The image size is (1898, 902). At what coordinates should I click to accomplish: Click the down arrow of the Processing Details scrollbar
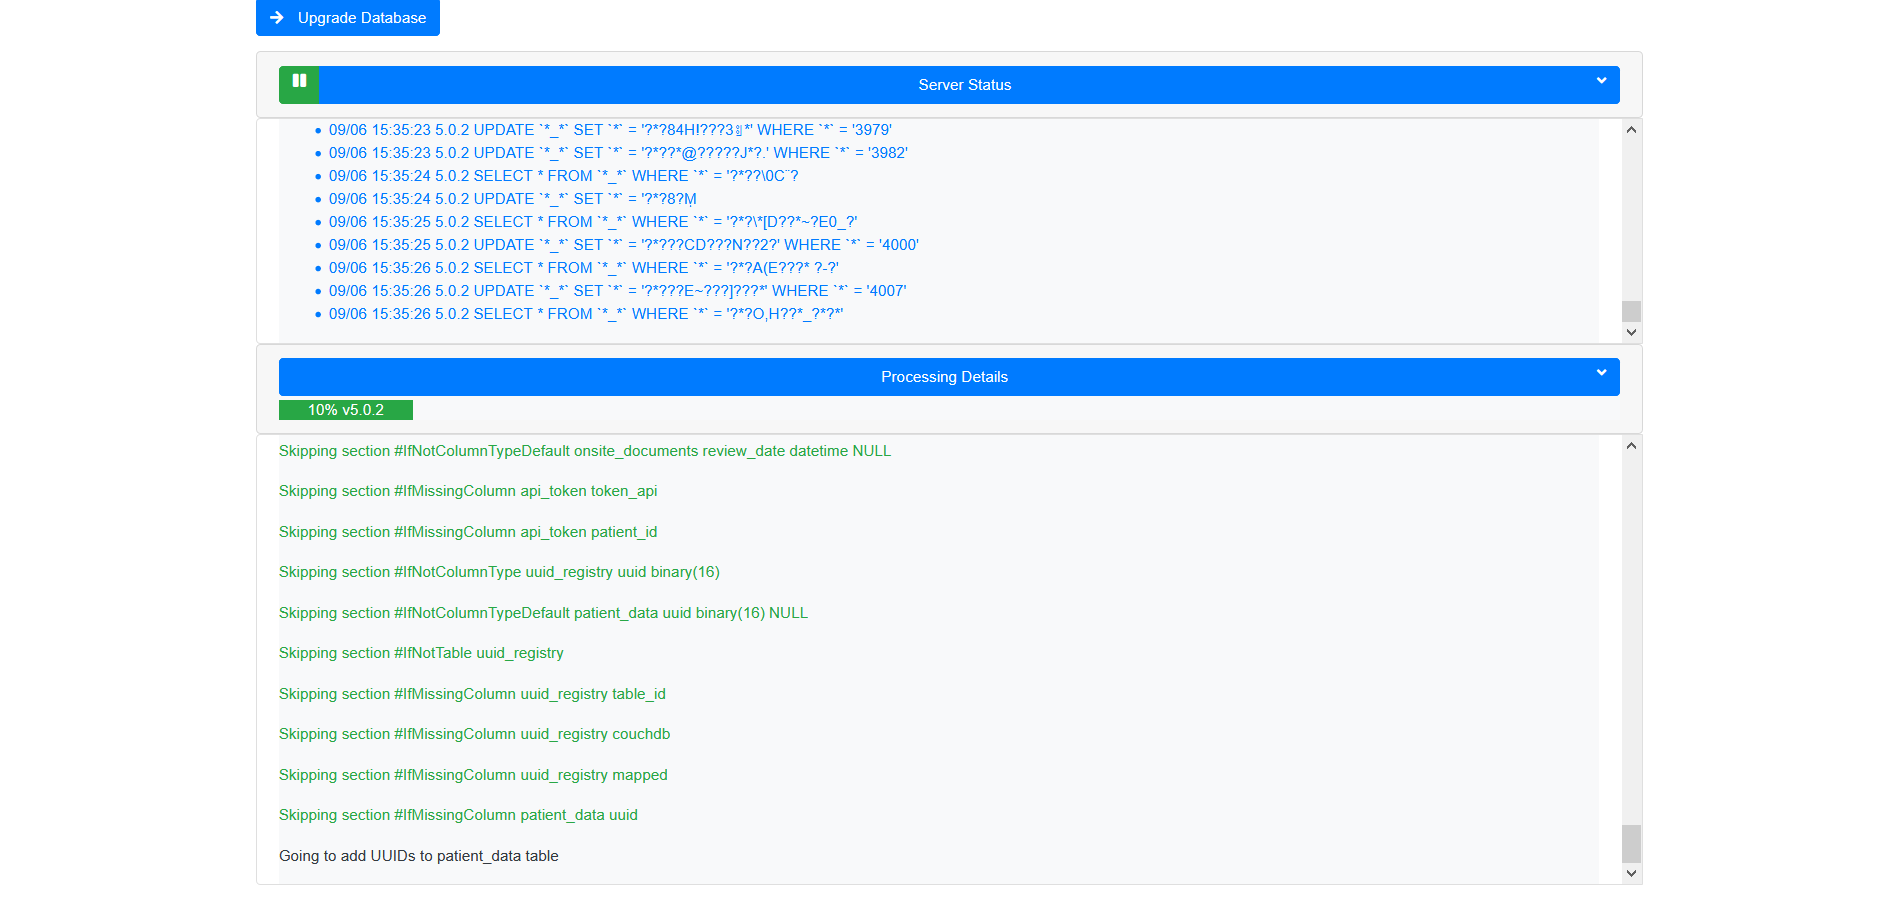1631,873
